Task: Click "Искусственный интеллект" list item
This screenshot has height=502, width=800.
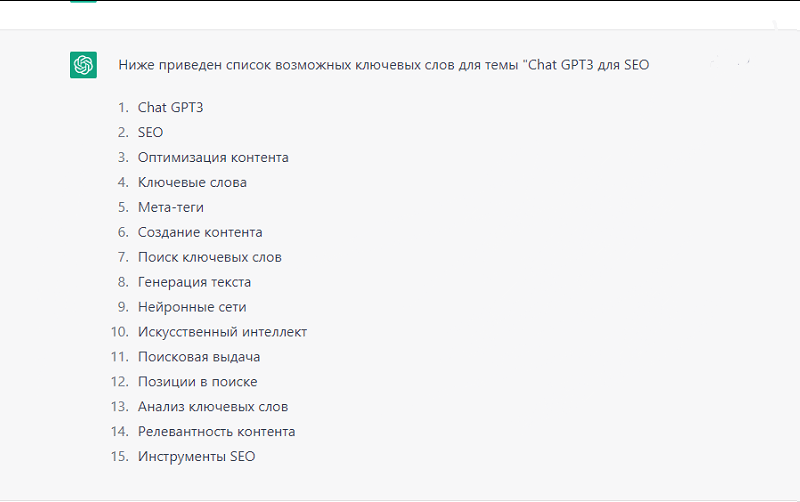Action: click(x=222, y=332)
